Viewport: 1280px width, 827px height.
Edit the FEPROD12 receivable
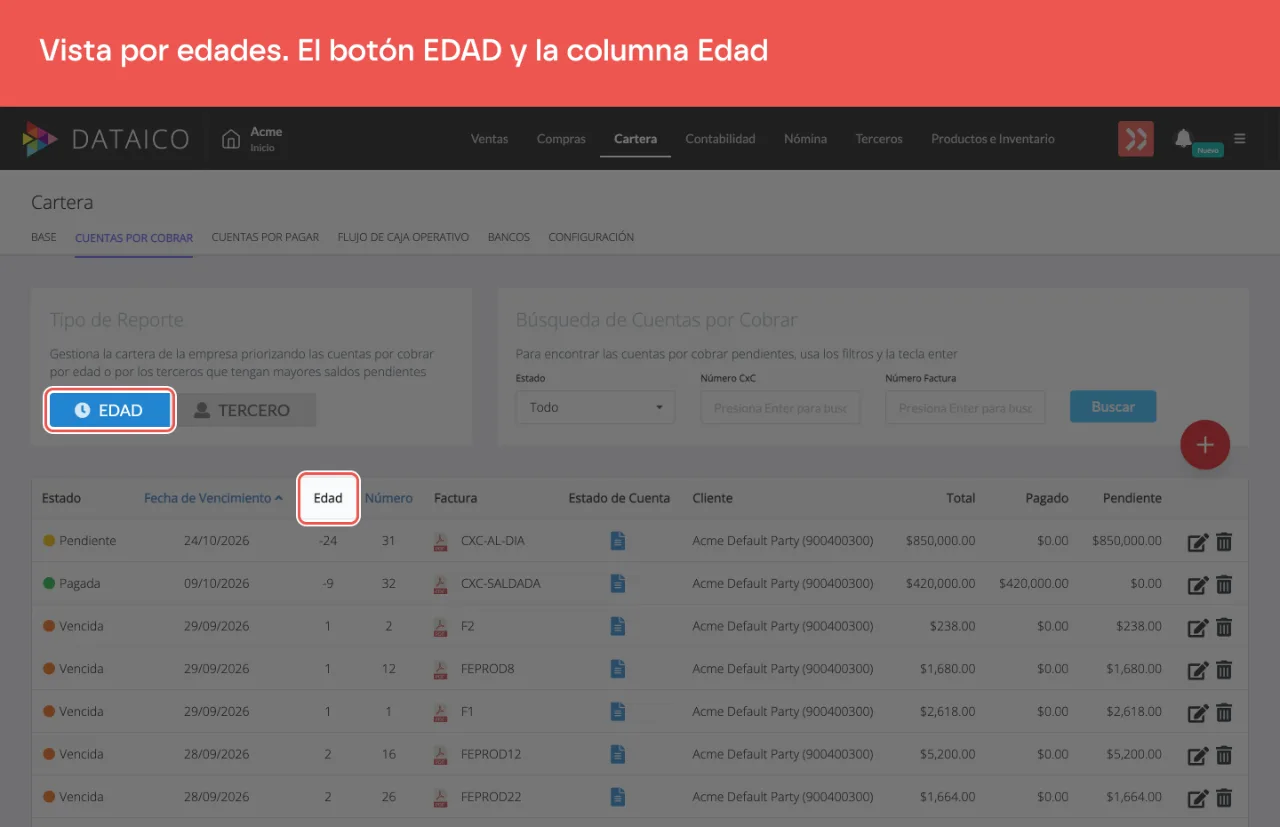(x=1197, y=756)
